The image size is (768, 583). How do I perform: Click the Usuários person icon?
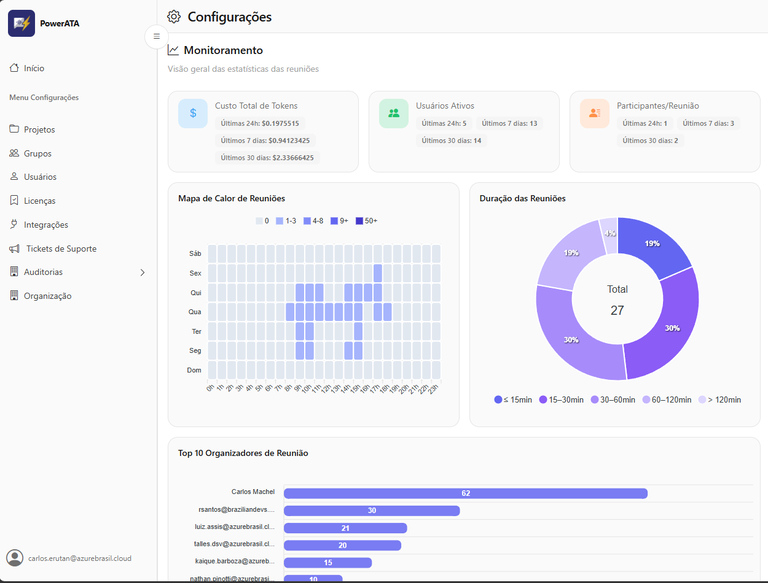(x=14, y=176)
